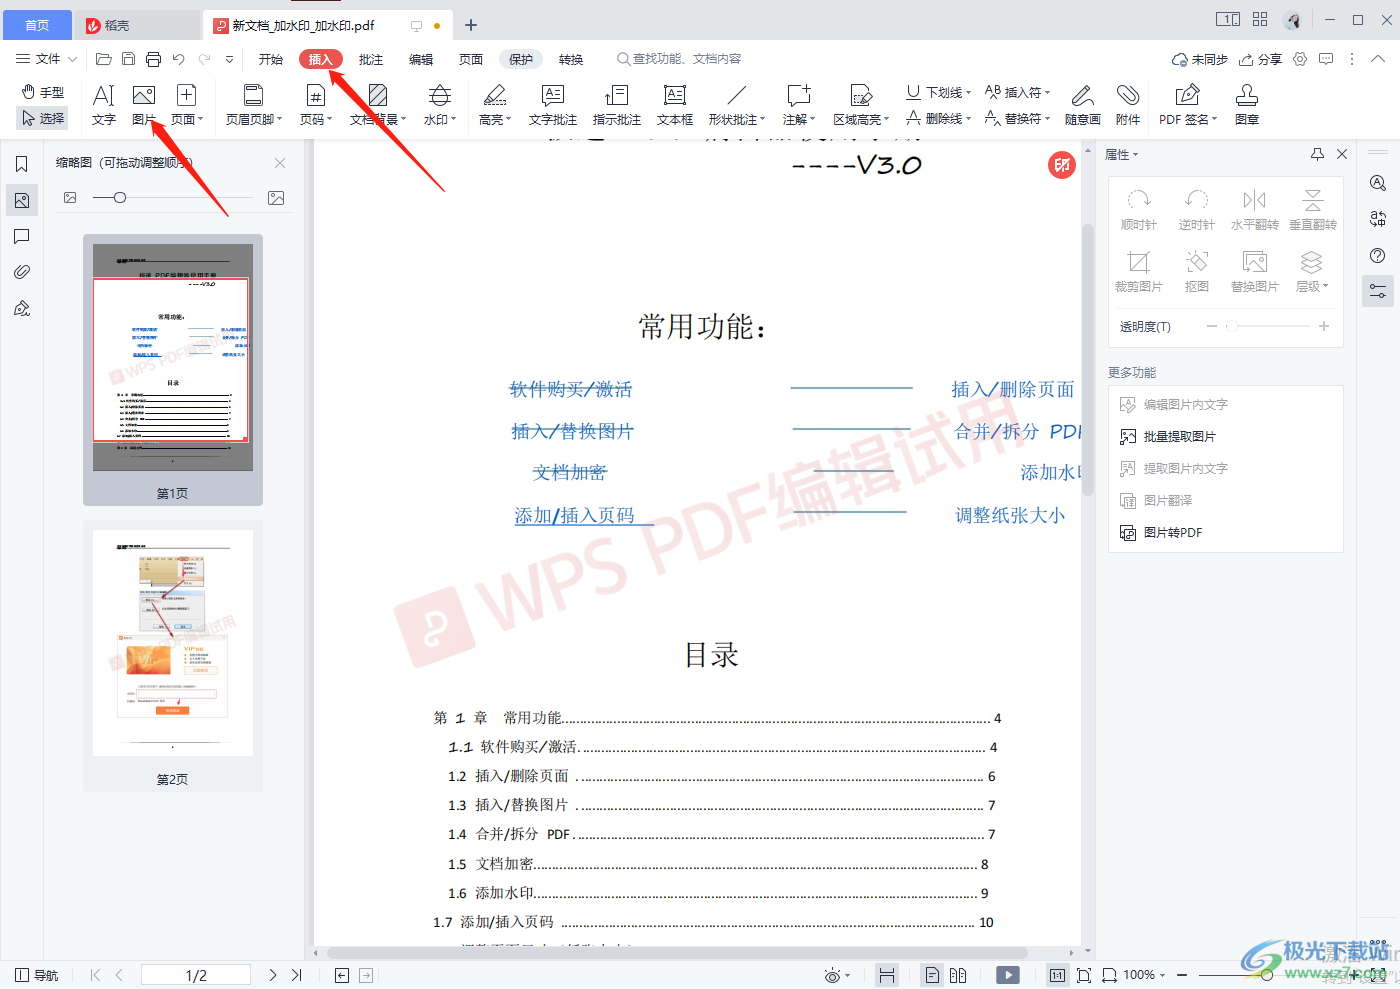Screen dimensions: 1400x989
Task: Go to the 首页 home tab
Action: (36, 25)
